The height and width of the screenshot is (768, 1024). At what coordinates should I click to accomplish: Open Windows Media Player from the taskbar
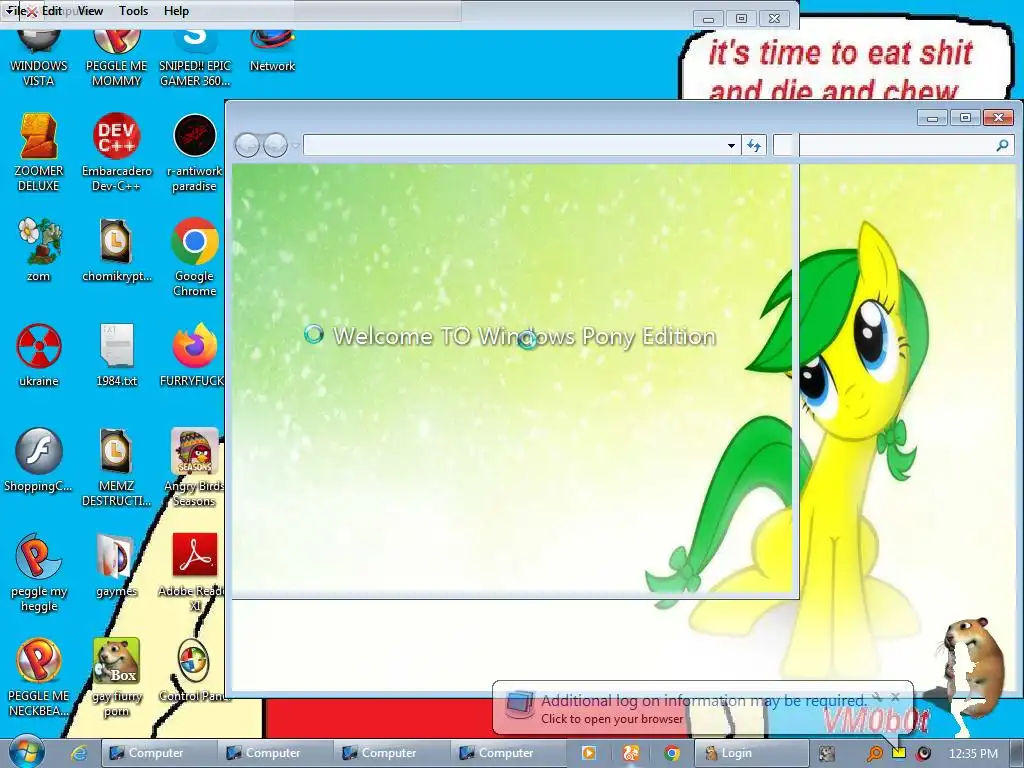pos(589,753)
